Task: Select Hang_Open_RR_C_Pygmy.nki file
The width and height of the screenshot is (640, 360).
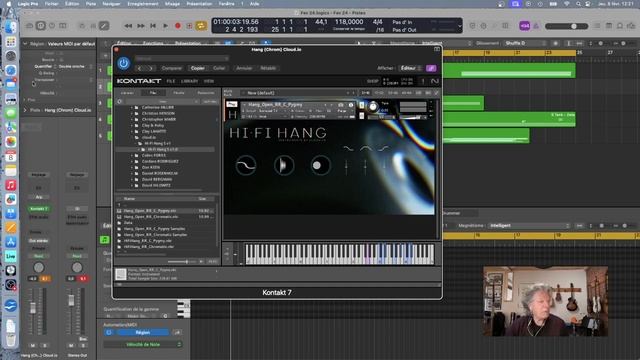Action: [150, 211]
